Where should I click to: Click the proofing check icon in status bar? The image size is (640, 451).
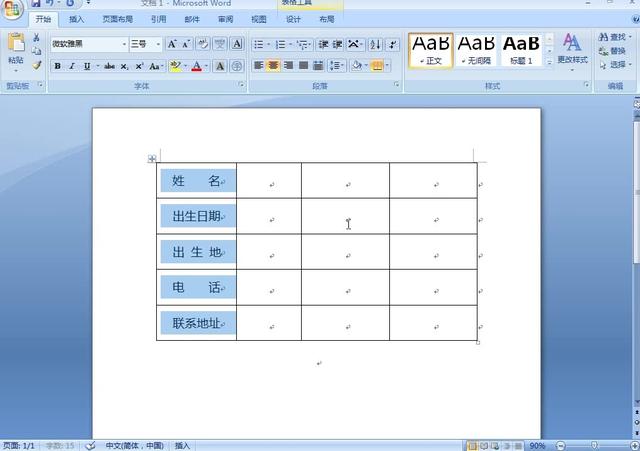click(x=91, y=446)
